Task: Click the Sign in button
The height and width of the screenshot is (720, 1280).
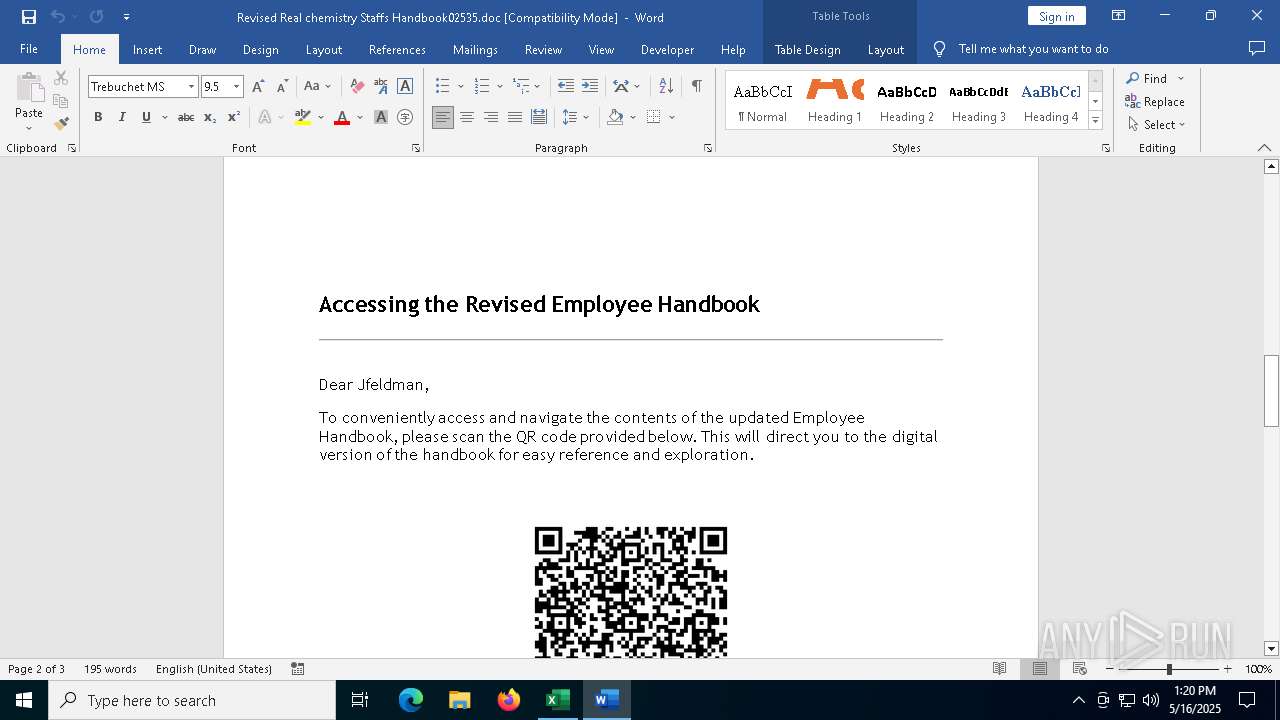Action: click(x=1056, y=16)
